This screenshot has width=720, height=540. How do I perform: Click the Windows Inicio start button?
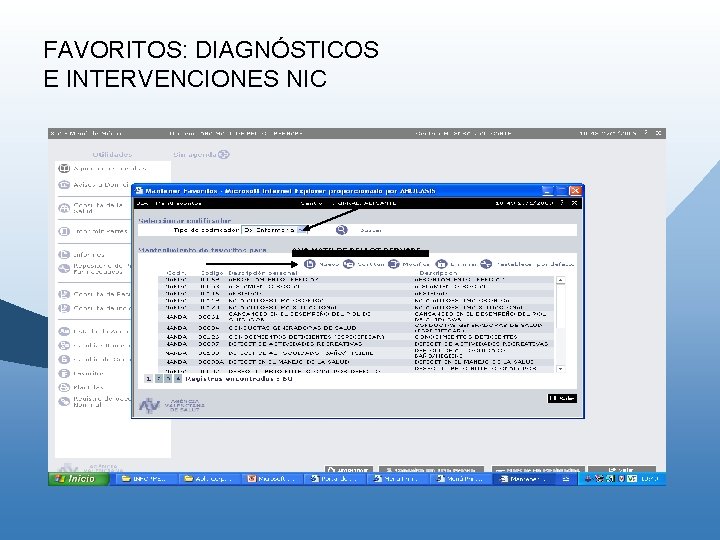(79, 479)
